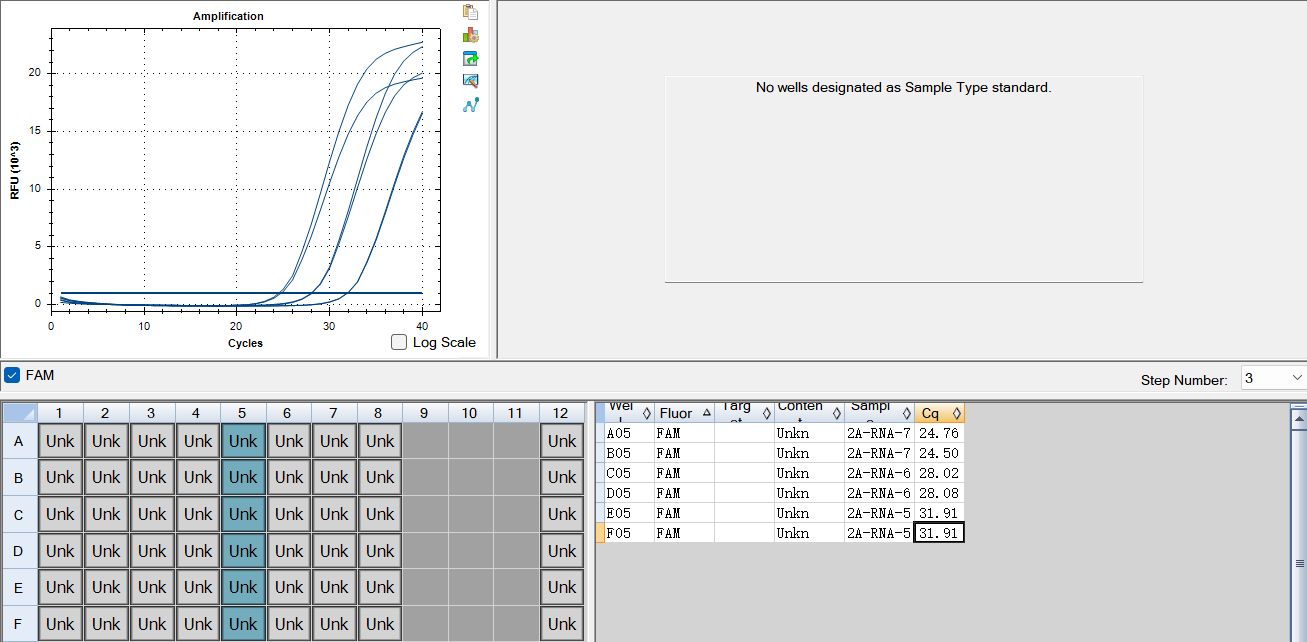Sort by Content column header

pos(809,413)
